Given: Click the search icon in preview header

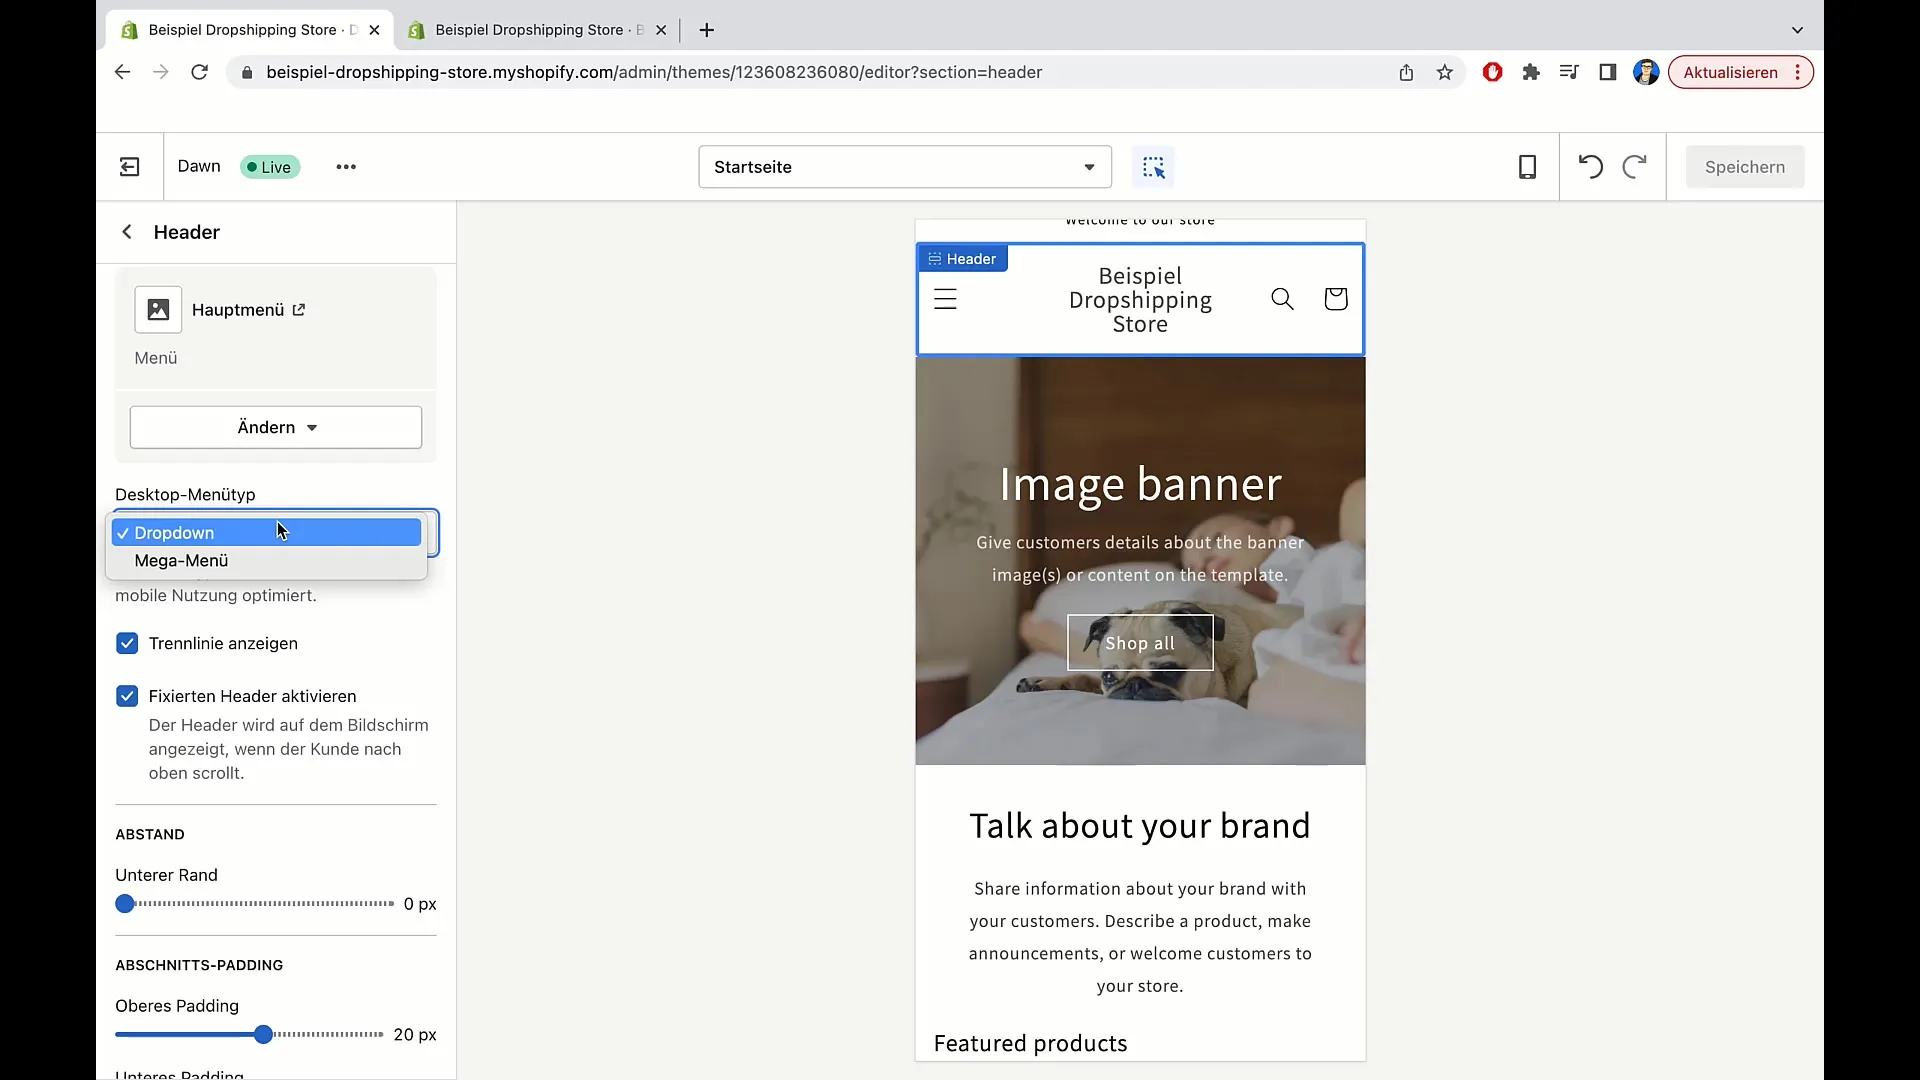Looking at the screenshot, I should point(1282,299).
